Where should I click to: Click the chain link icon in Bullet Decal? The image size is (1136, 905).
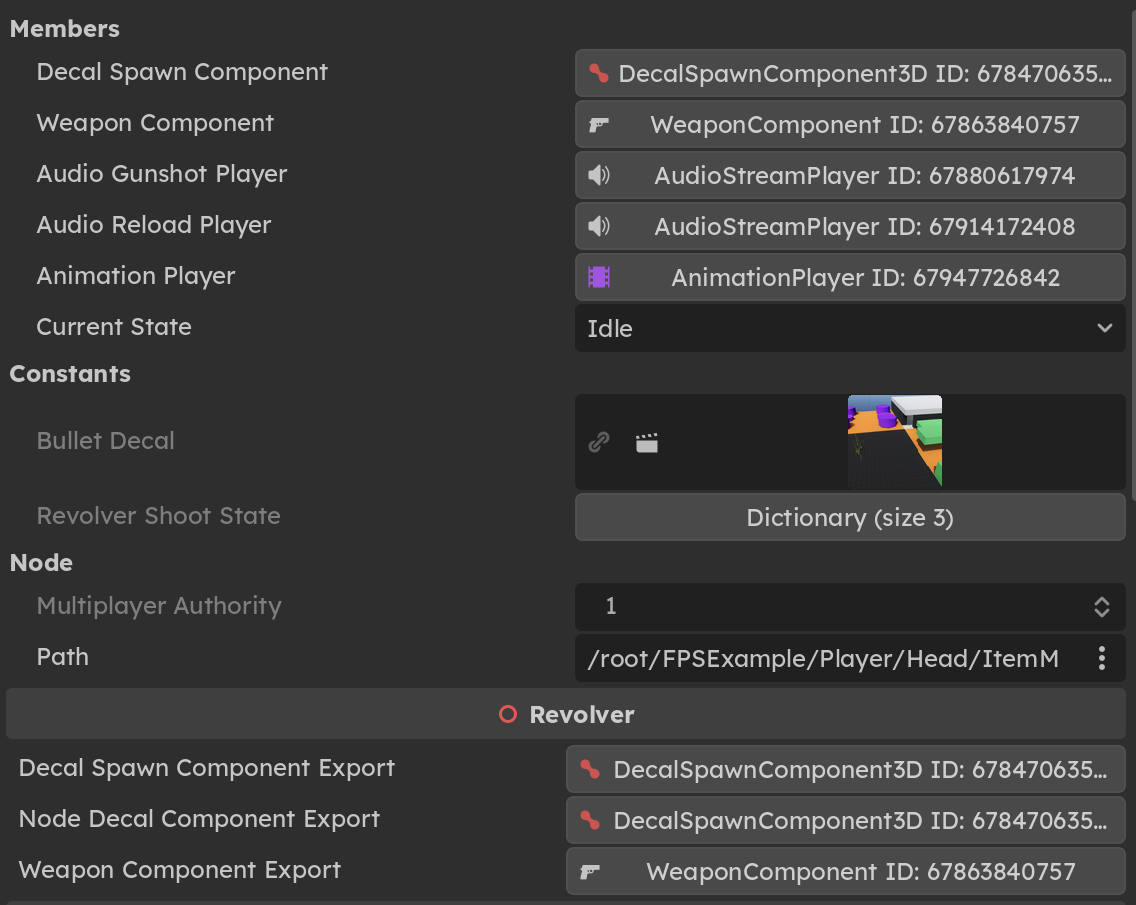point(599,442)
